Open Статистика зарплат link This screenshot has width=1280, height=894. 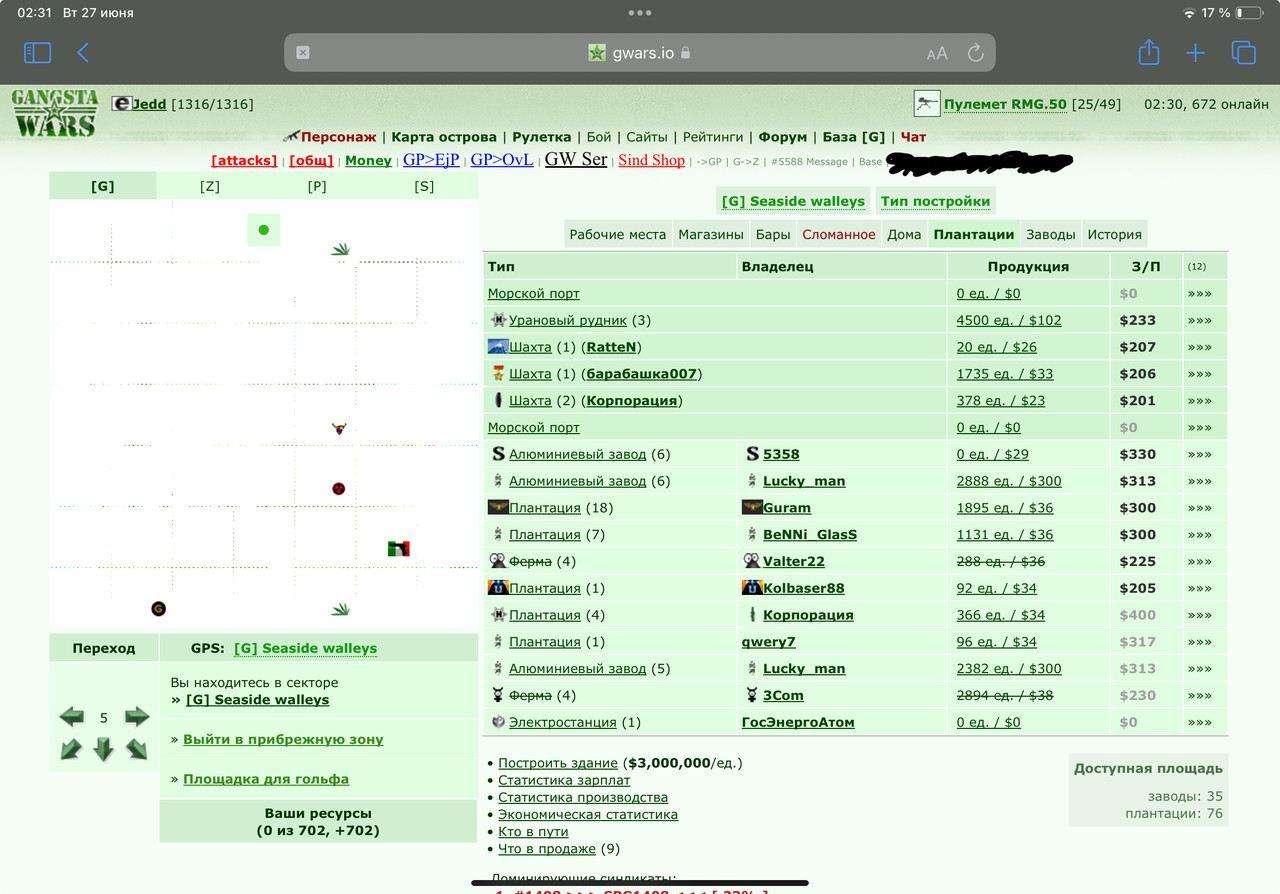tap(564, 780)
